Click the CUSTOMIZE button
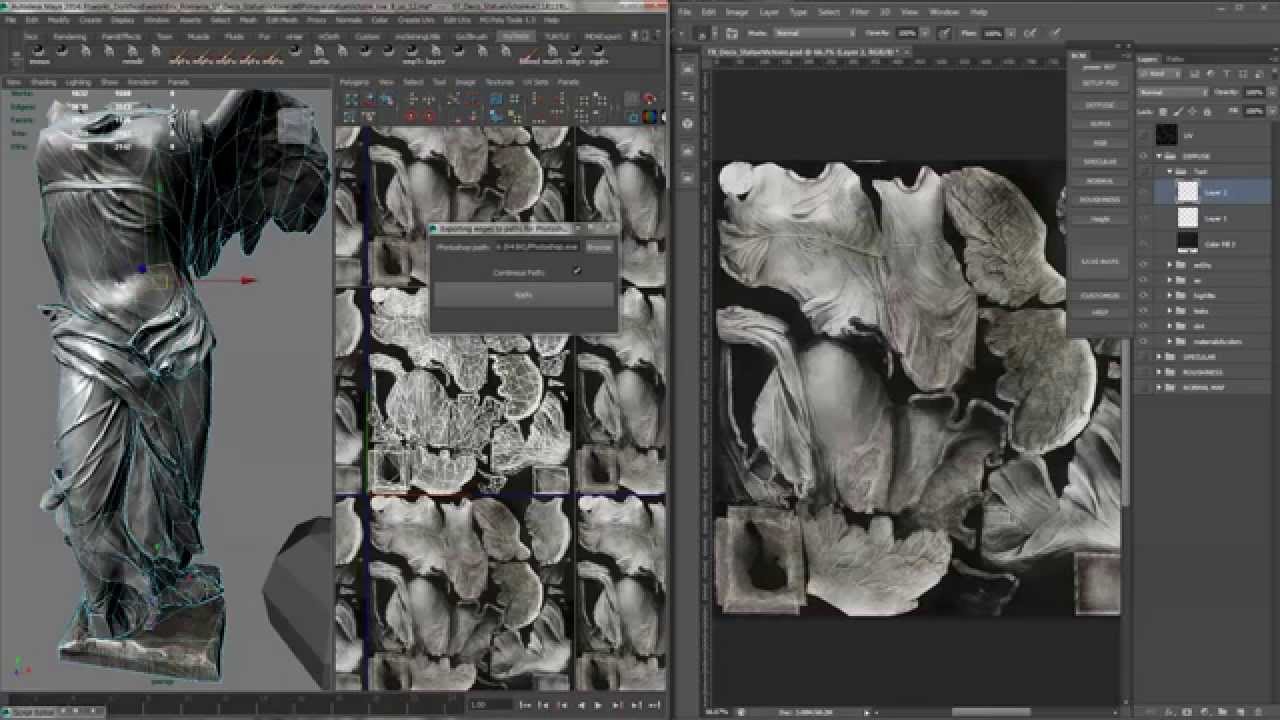 pyautogui.click(x=1099, y=296)
